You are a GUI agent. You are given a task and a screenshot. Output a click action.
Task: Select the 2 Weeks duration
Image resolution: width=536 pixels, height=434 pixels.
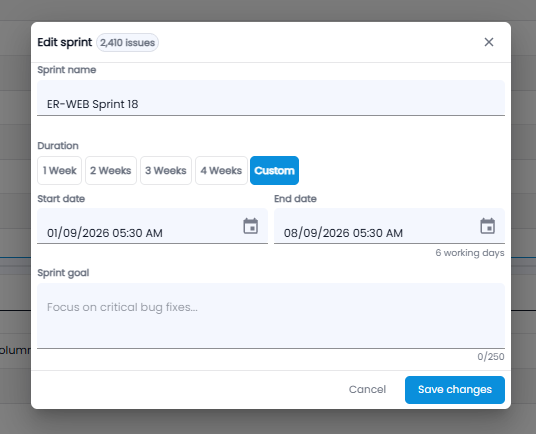coord(111,171)
